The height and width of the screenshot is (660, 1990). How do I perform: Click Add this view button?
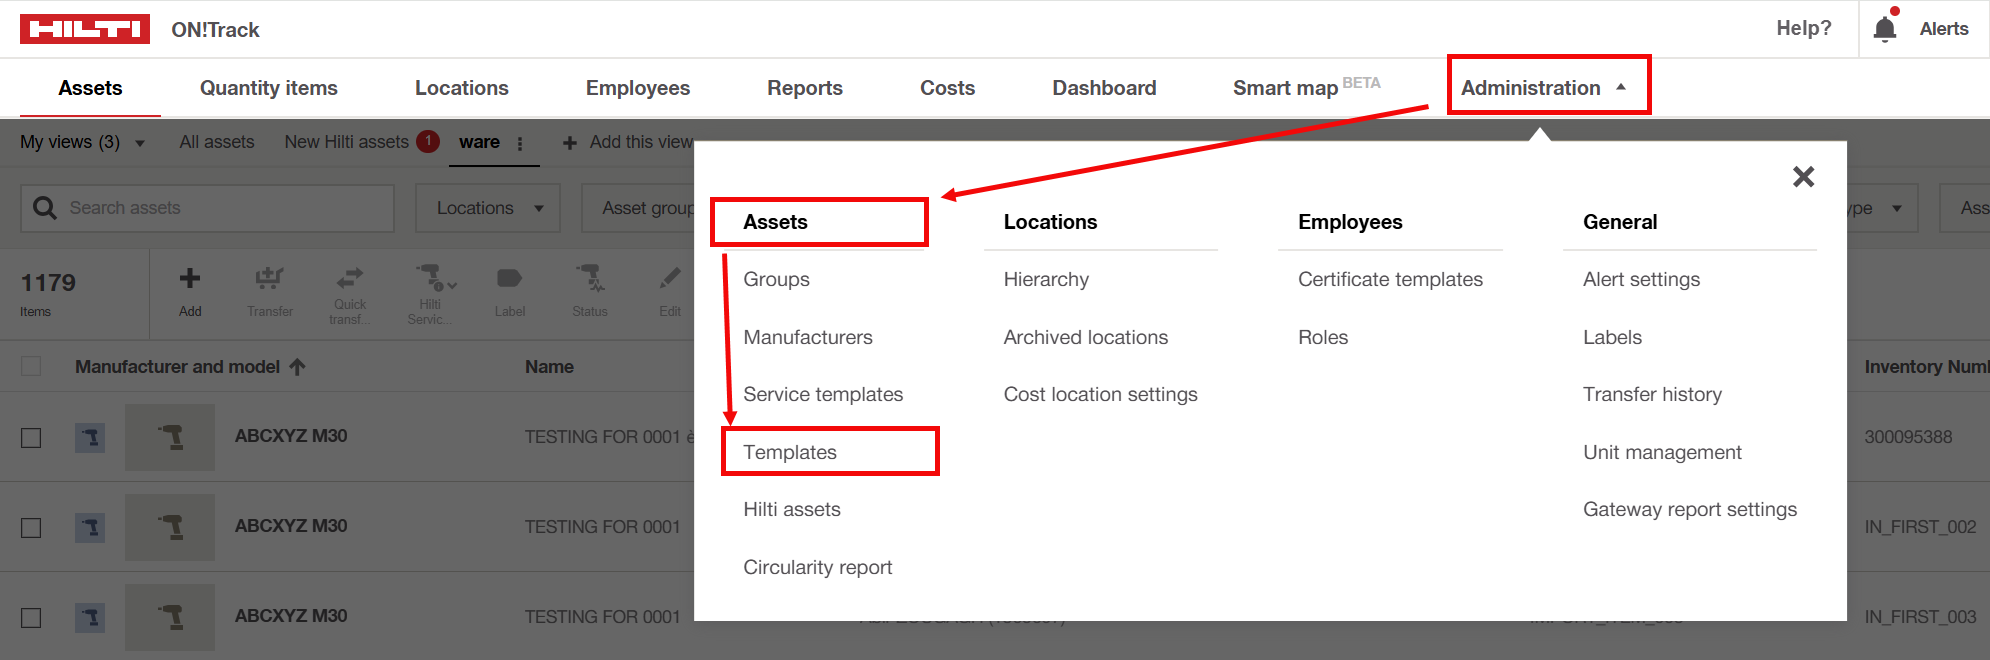[x=628, y=143]
